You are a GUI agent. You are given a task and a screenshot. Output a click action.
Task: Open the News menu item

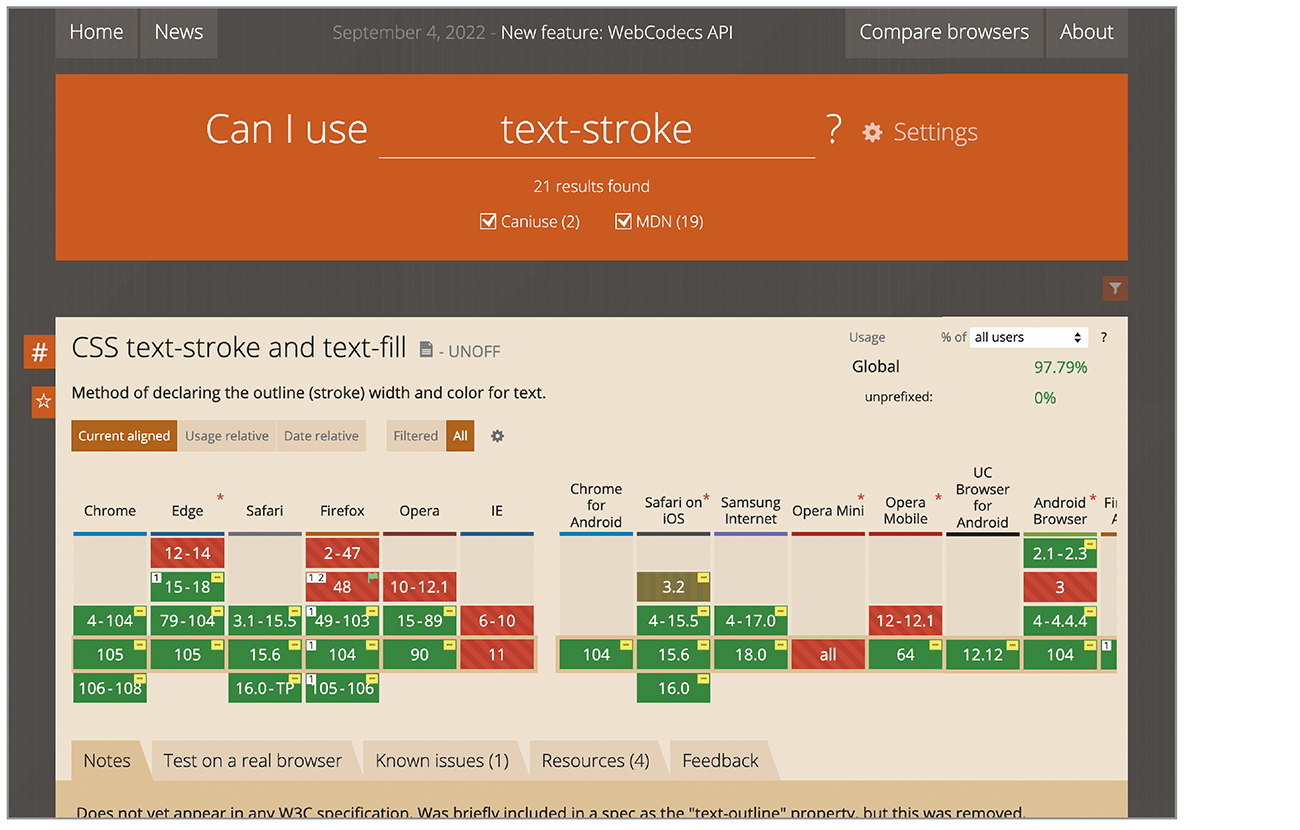tap(179, 32)
